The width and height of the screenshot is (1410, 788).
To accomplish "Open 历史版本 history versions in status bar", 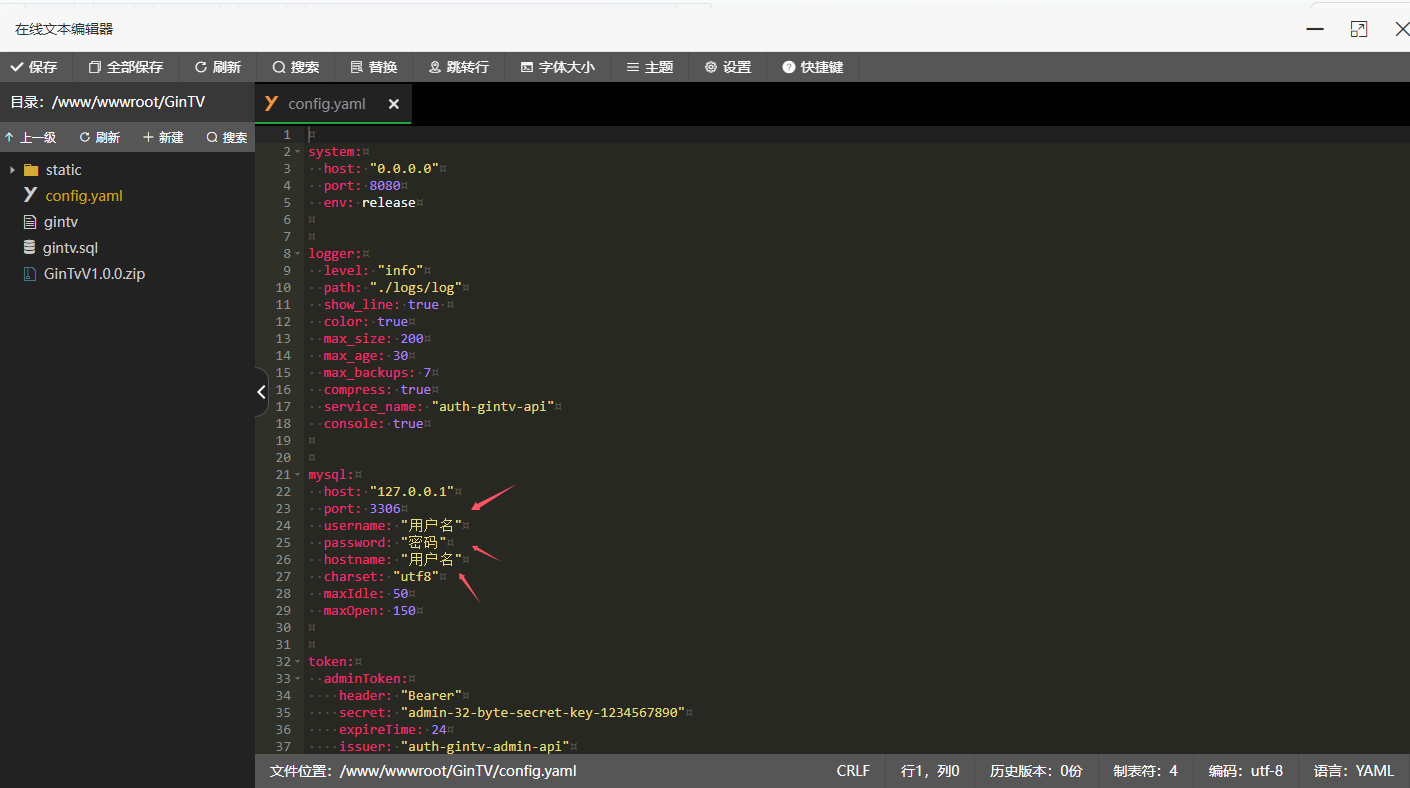I will tap(1036, 771).
